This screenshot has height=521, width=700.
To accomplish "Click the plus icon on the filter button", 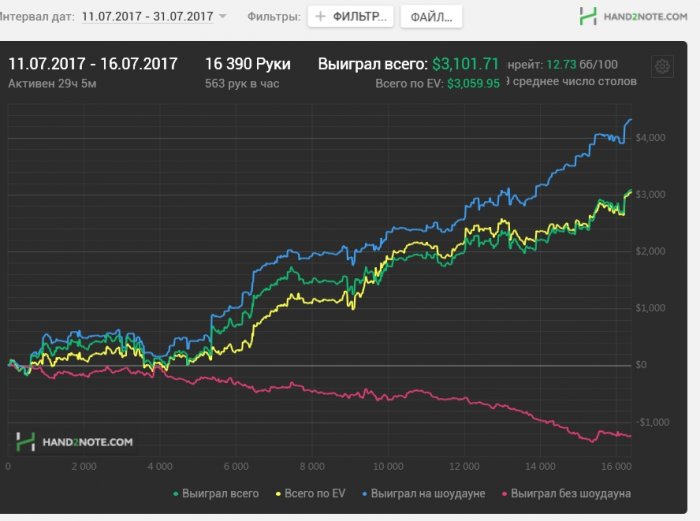I will (320, 17).
